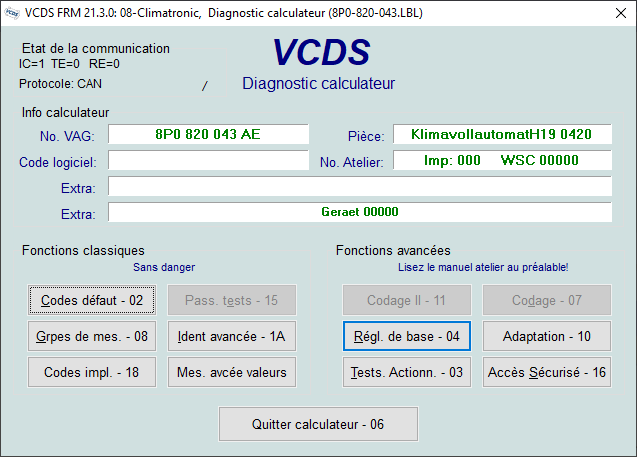
Task: Click the large VCDS logo heading
Action: coord(321,52)
